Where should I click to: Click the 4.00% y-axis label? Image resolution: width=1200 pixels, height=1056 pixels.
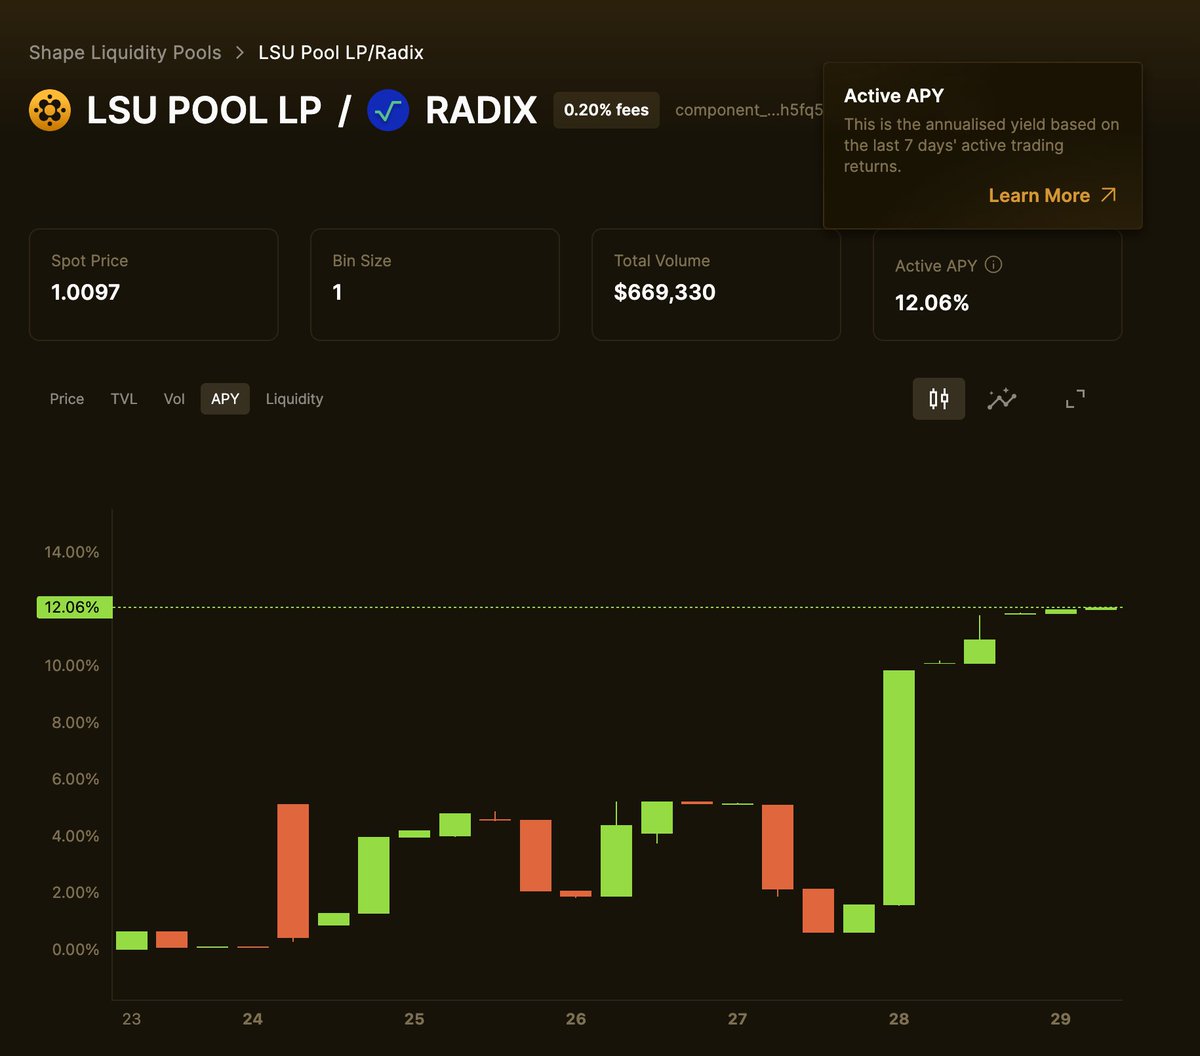tap(75, 836)
